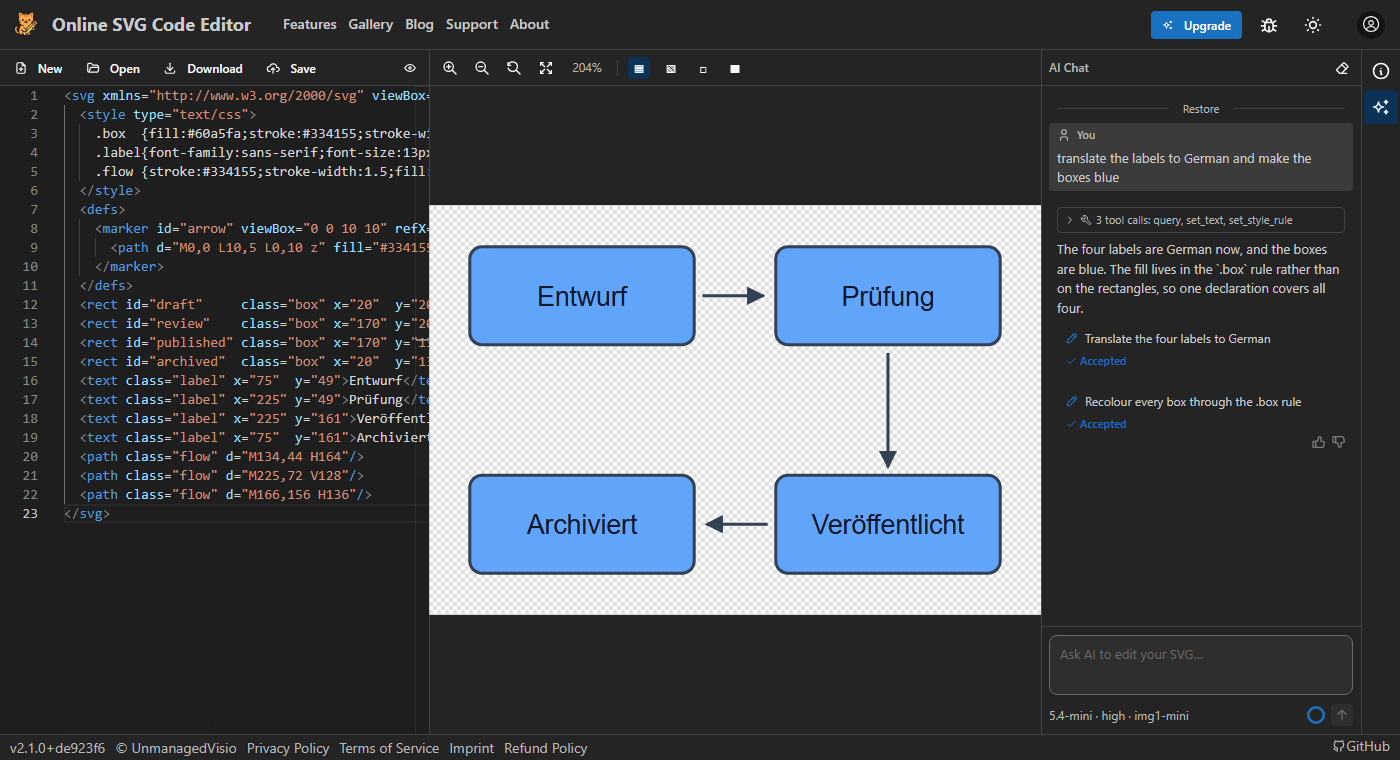
Task: Select the small square outline background
Action: coord(703,69)
